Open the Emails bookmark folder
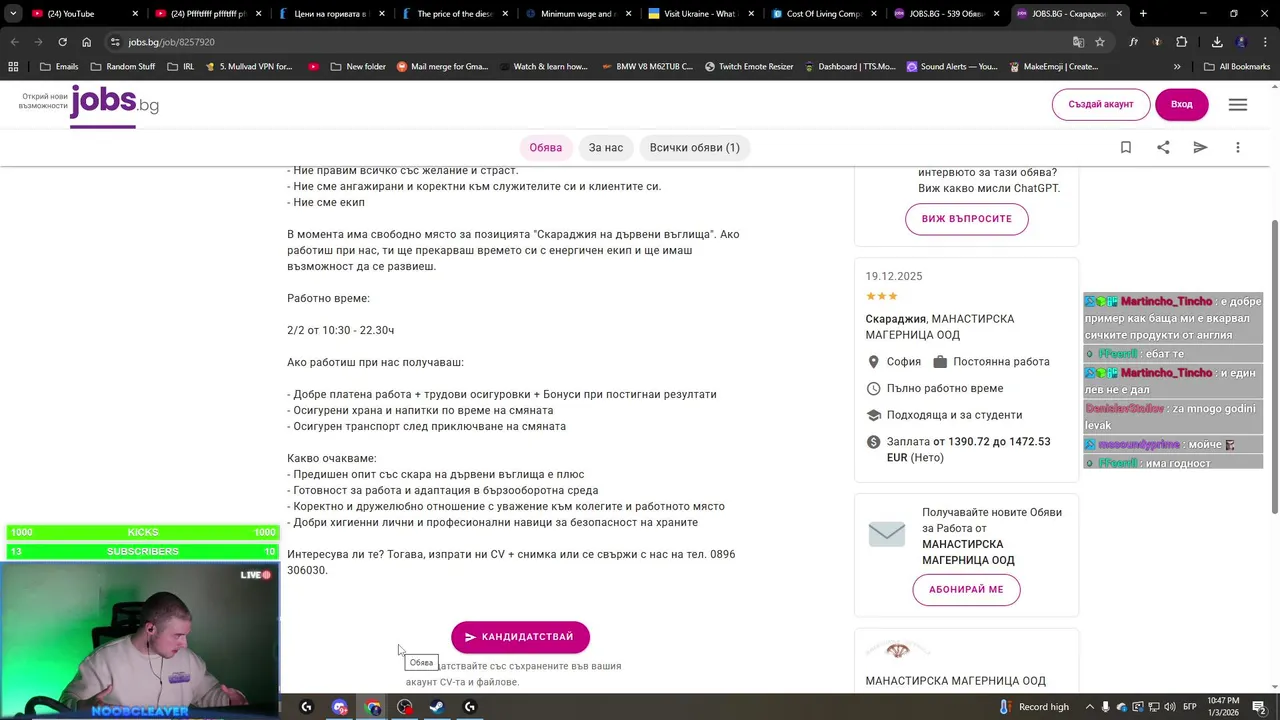The image size is (1280, 720). point(58,67)
